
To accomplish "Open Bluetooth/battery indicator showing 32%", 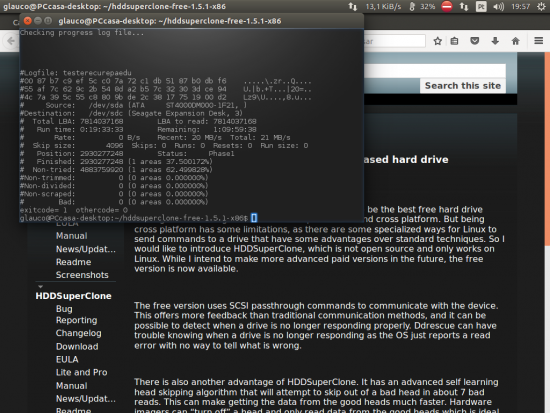I will point(422,6).
